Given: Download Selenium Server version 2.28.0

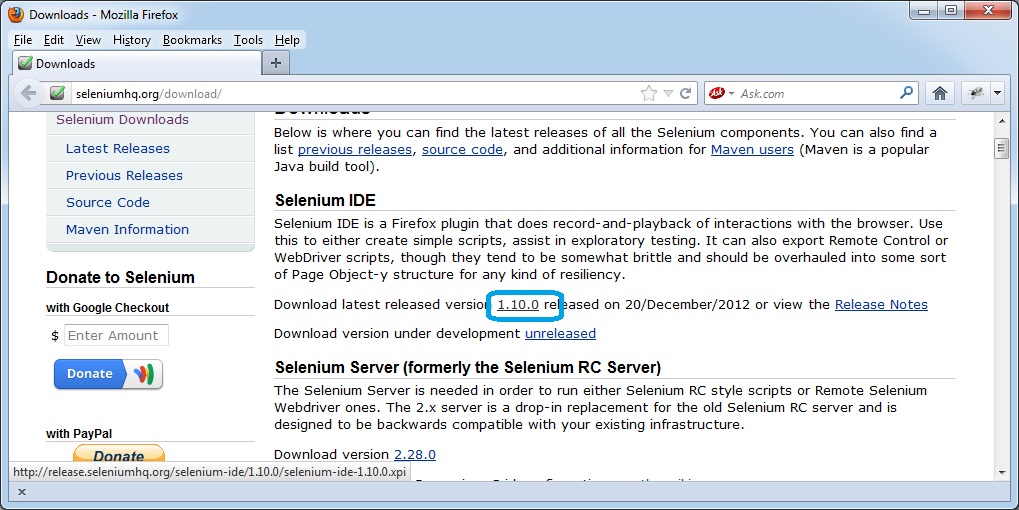Looking at the screenshot, I should click(415, 455).
